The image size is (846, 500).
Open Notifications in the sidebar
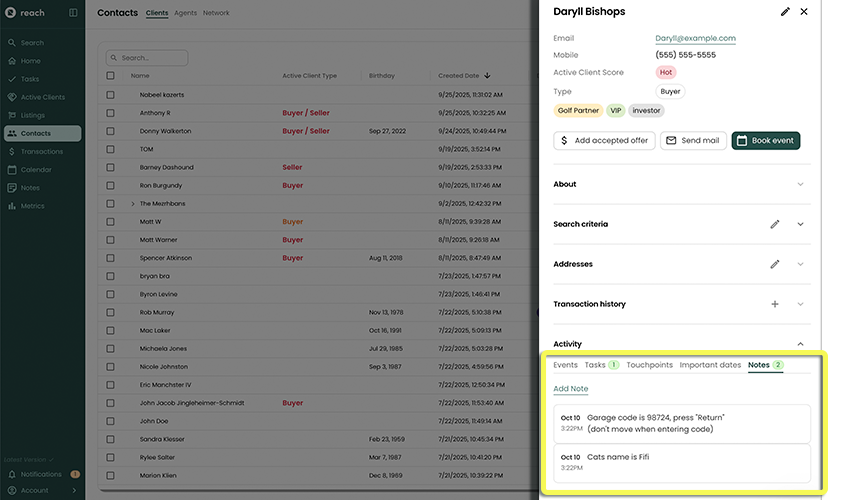click(x=41, y=474)
